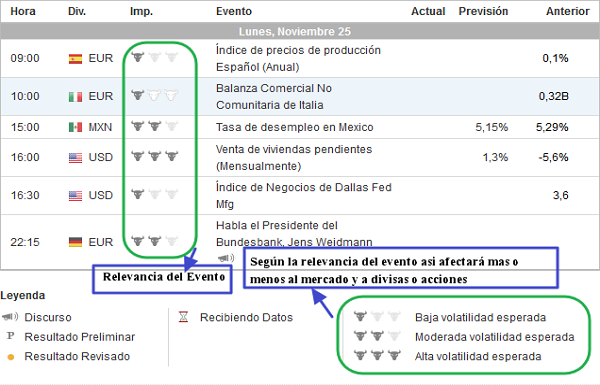600x385 pixels.
Task: Click the Leyenda heading
Action: (23, 295)
